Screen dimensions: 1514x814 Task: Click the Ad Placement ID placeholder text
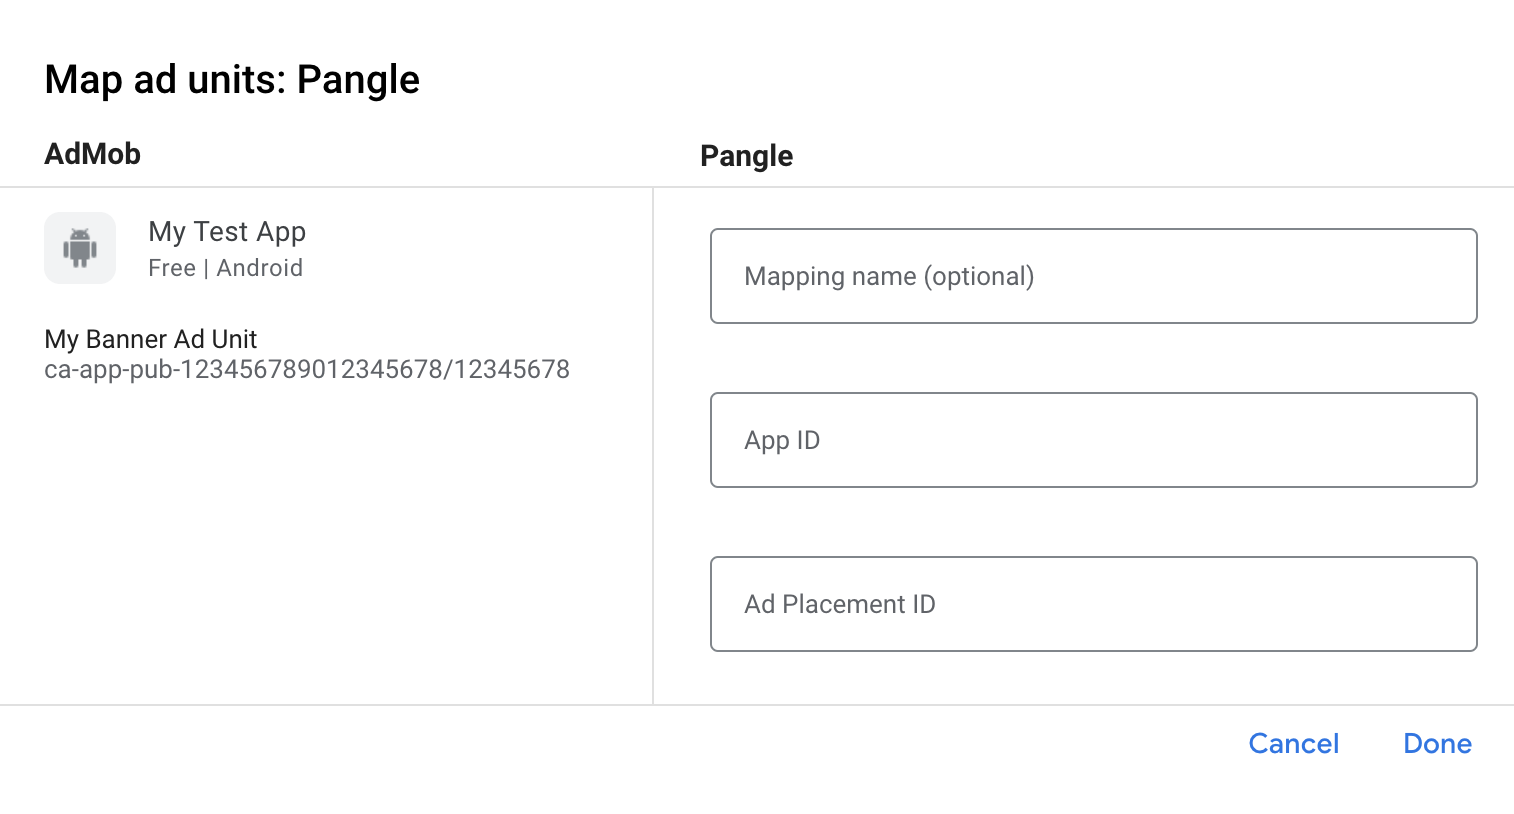pyautogui.click(x=840, y=604)
